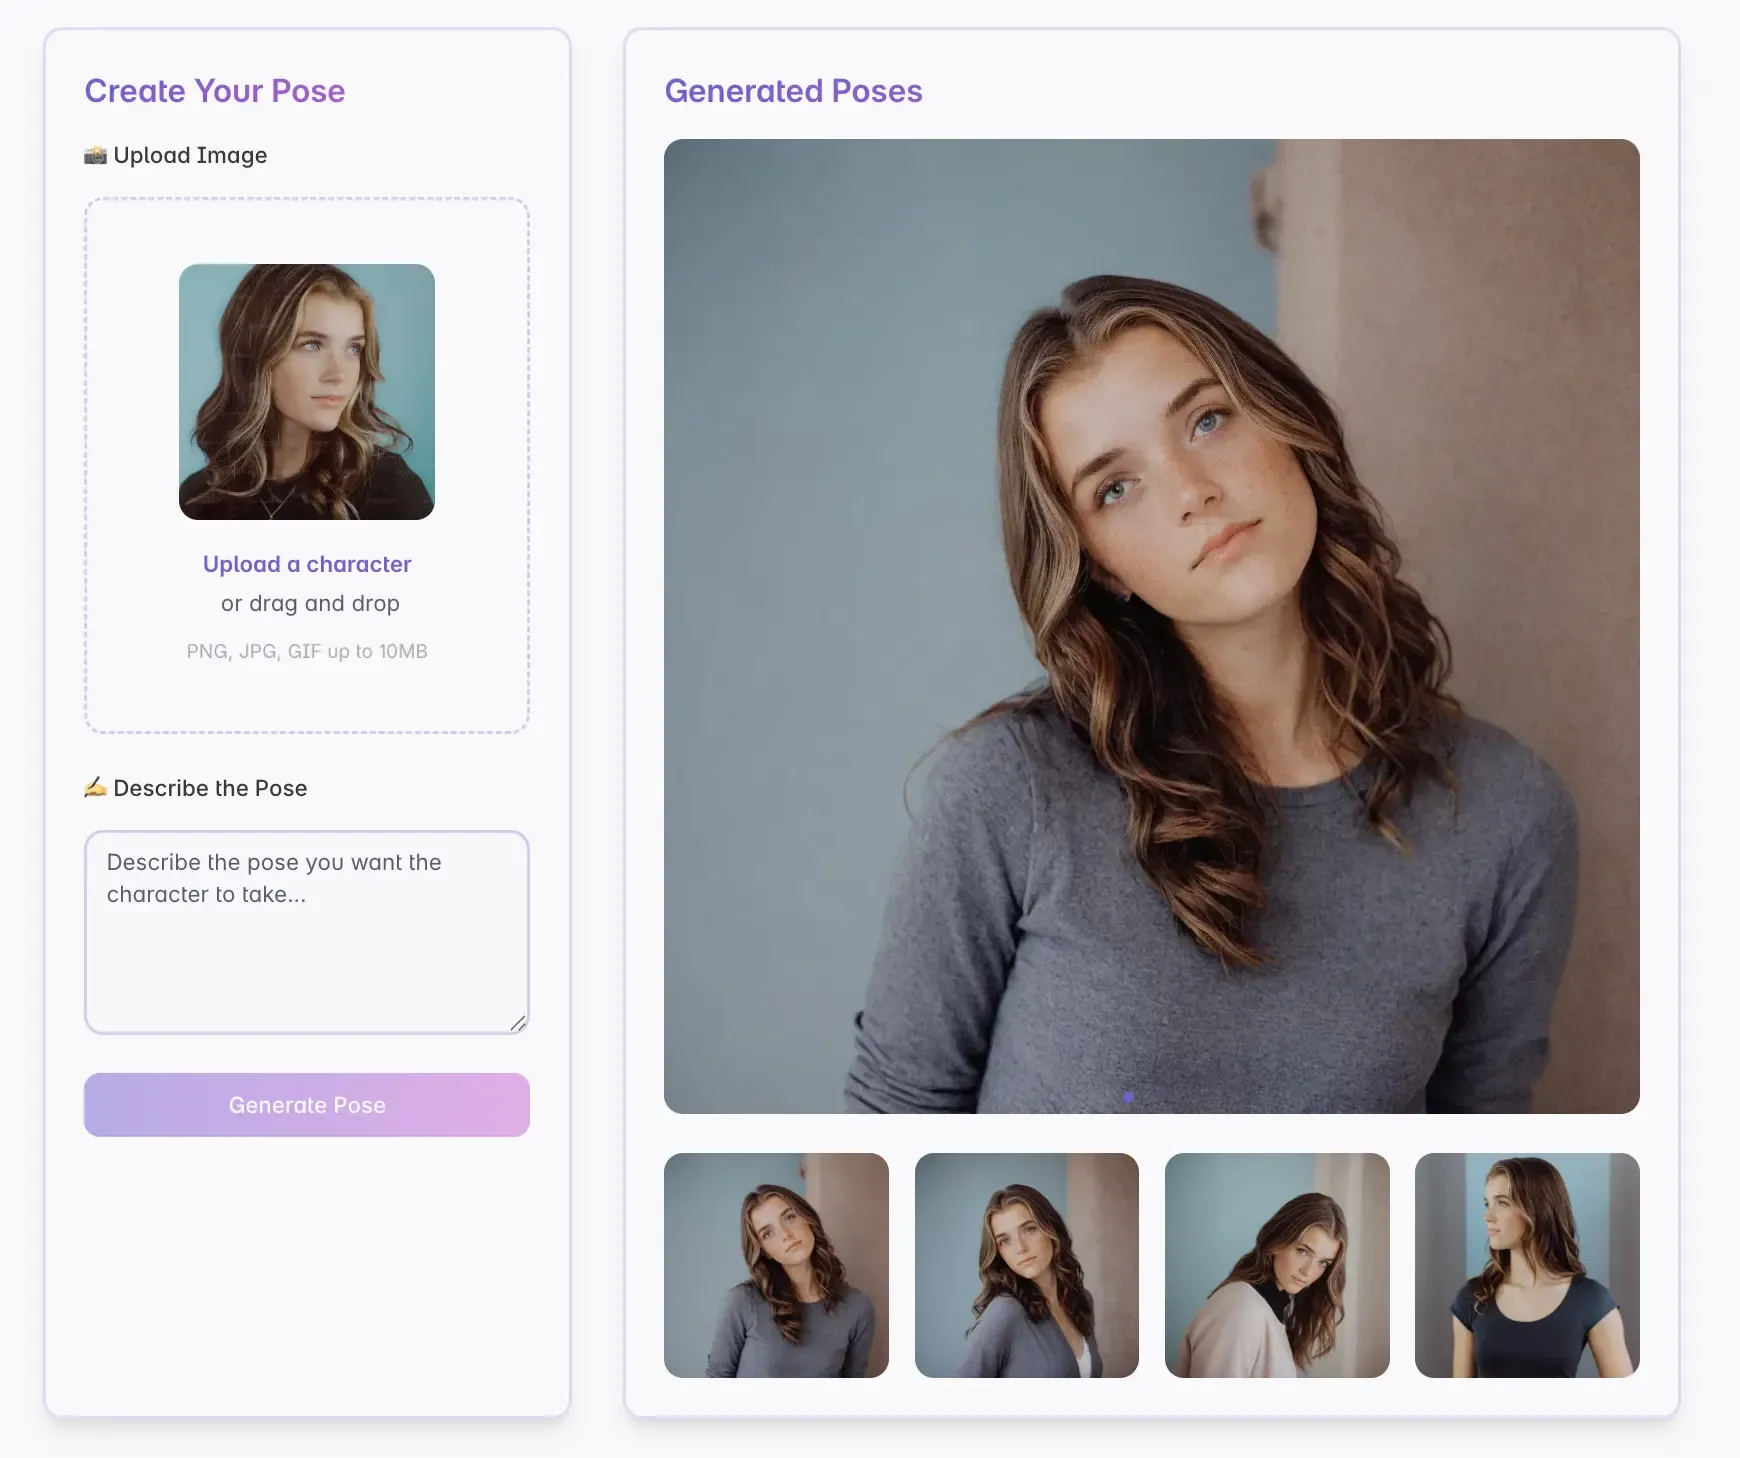Viewport: 1740px width, 1458px height.
Task: Click the Upload a character link
Action: coord(307,564)
